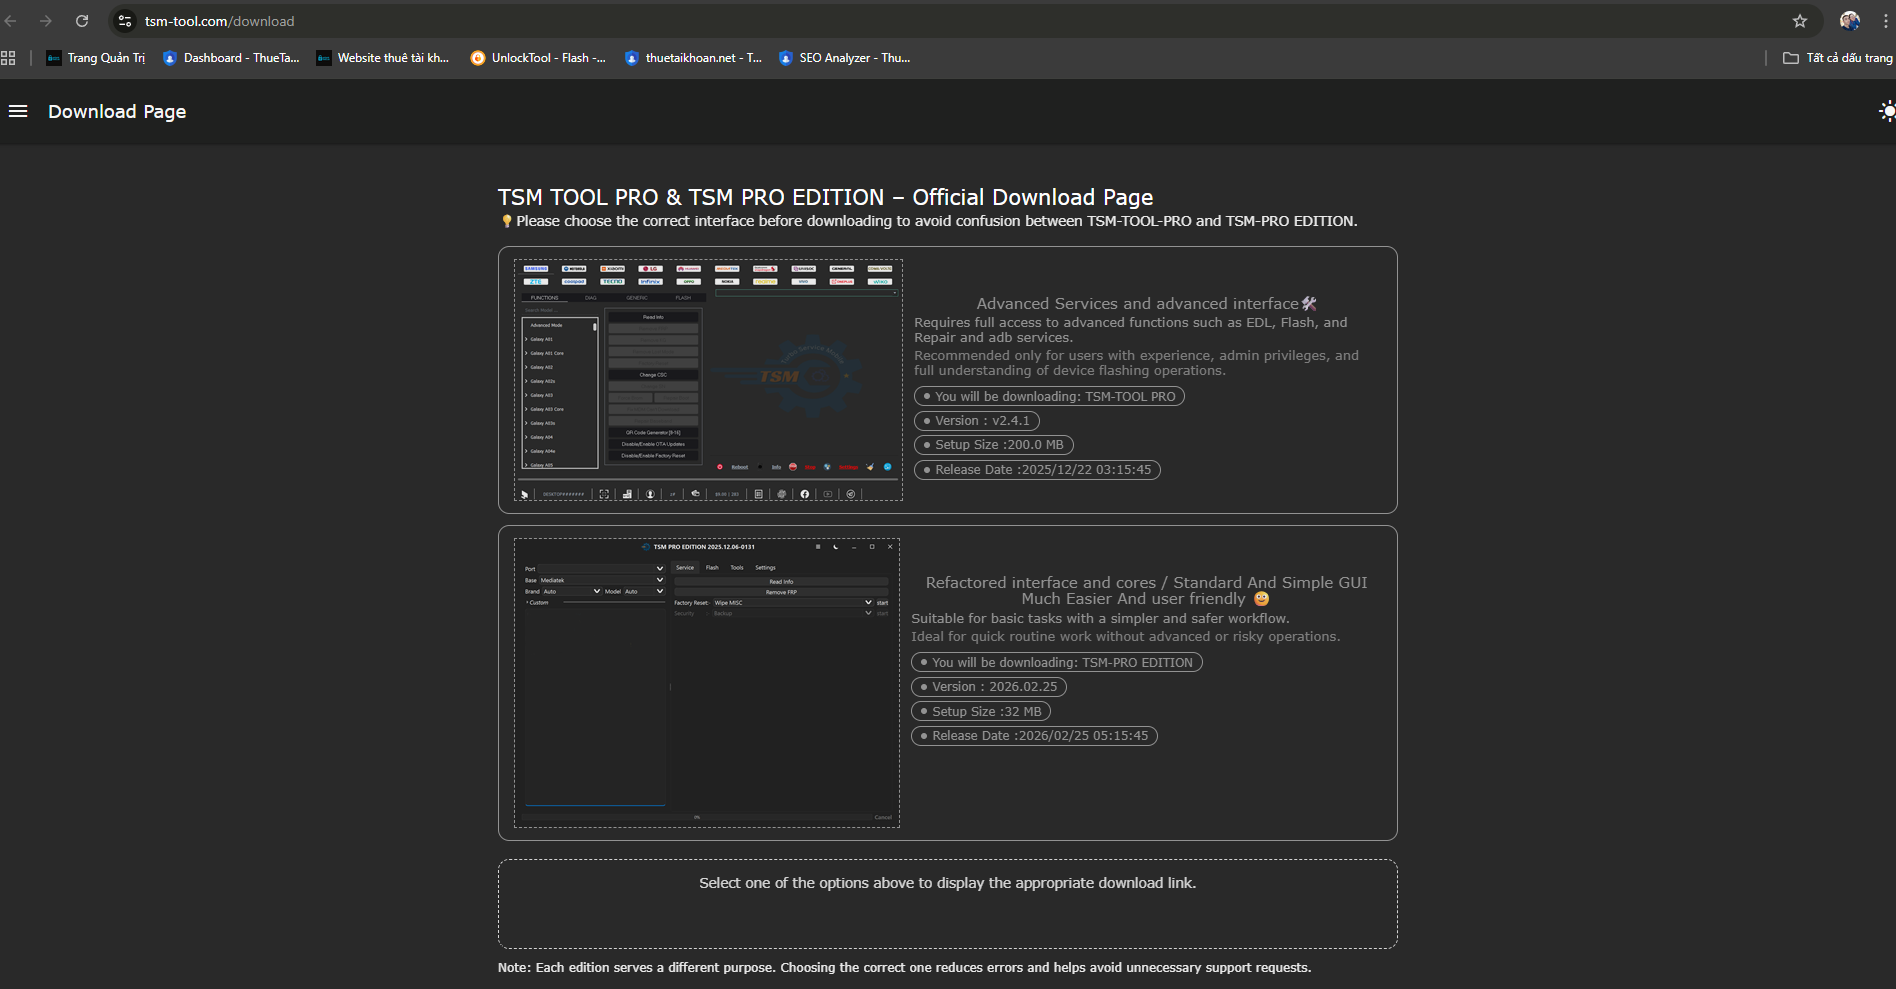Viewport: 1896px width, 989px height.
Task: Click the 'Version : 2026.02.25' chip
Action: click(989, 687)
